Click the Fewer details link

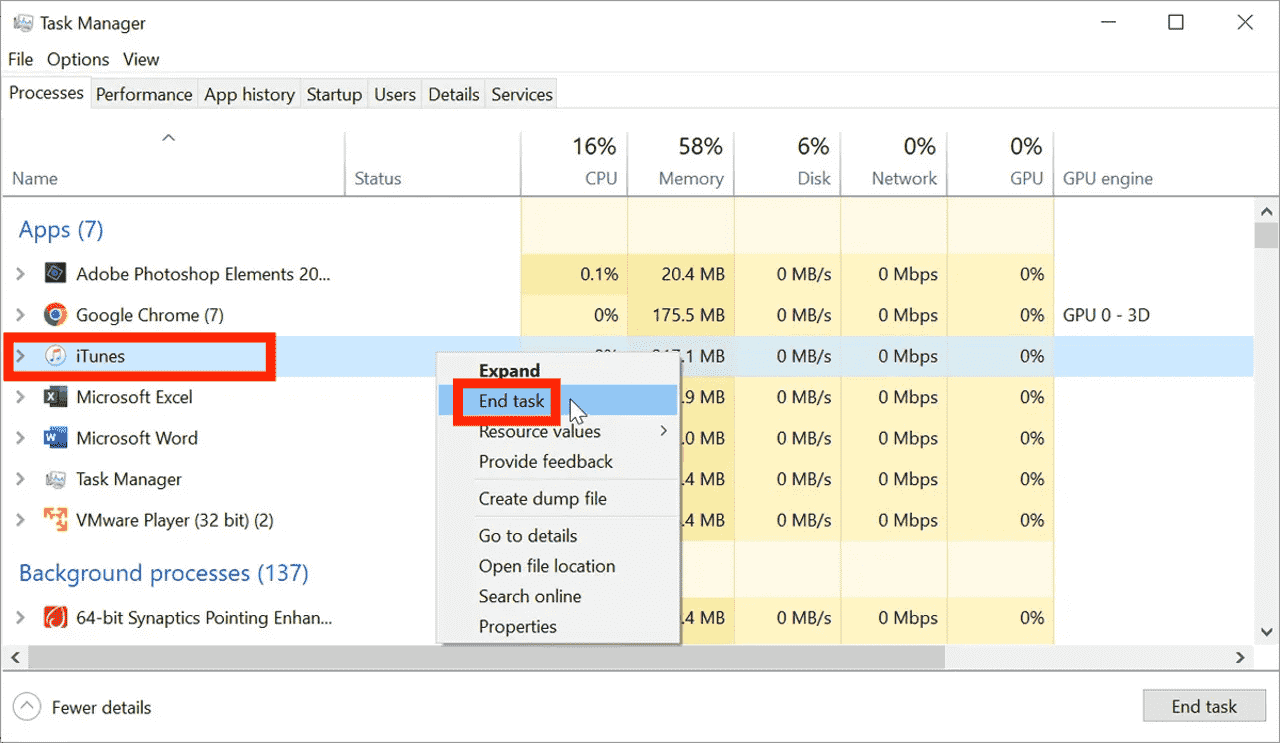click(101, 707)
